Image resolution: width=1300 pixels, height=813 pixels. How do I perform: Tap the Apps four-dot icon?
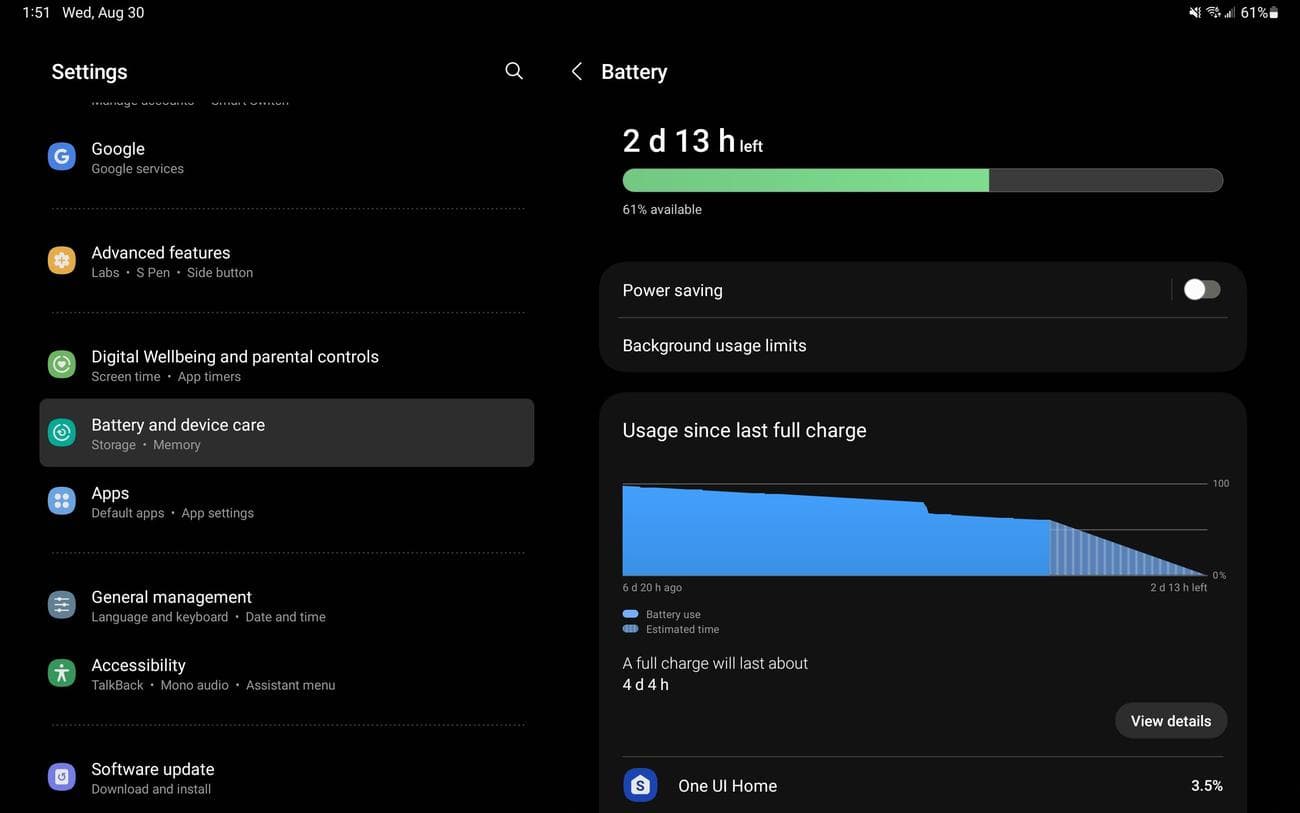click(62, 501)
